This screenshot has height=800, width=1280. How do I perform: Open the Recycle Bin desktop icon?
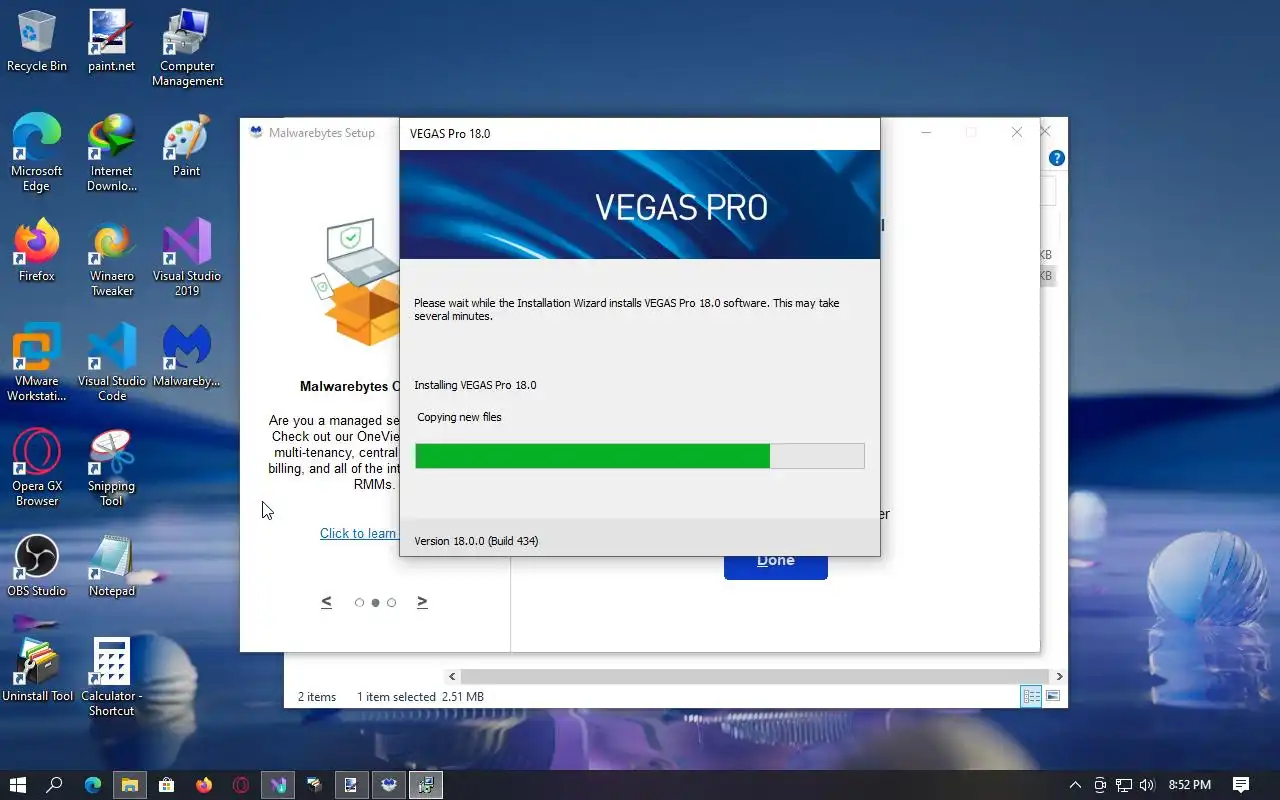(37, 40)
